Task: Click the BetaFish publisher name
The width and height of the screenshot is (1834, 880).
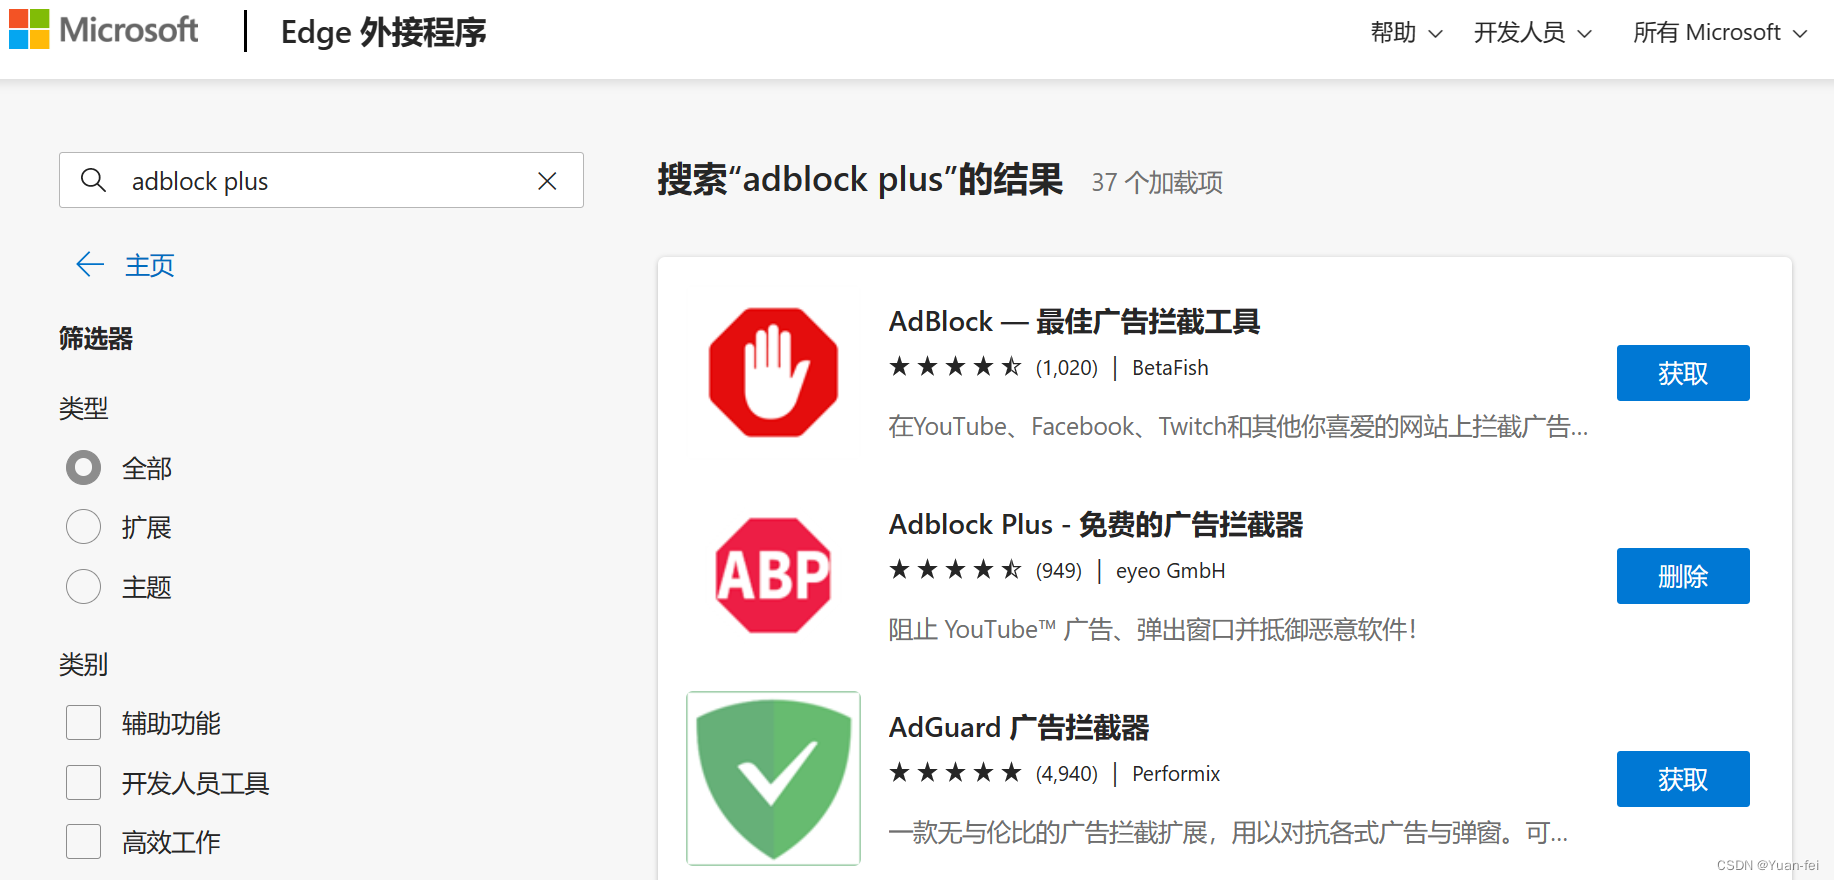Action: point(1170,368)
